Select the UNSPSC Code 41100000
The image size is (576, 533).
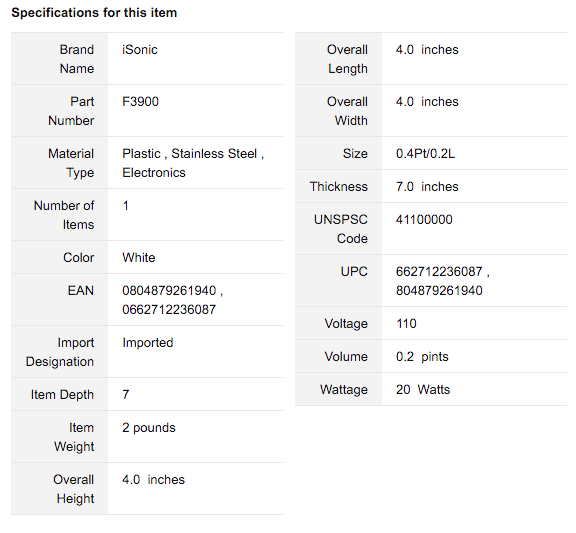pyautogui.click(x=424, y=220)
